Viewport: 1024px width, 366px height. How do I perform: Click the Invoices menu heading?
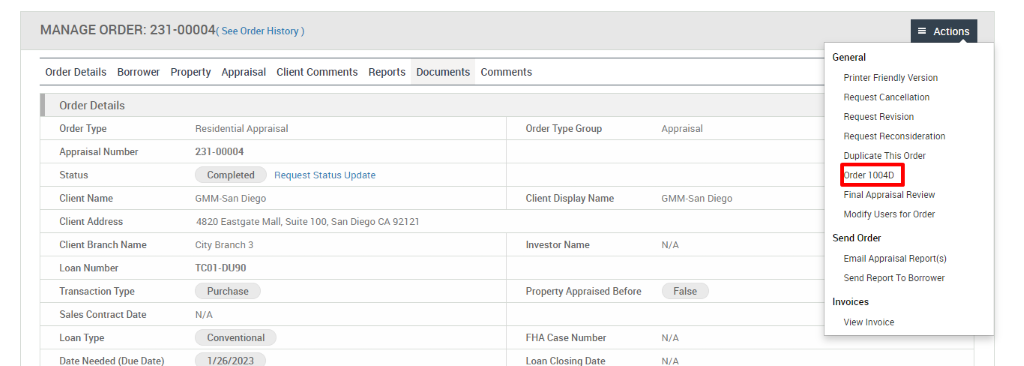click(x=850, y=302)
